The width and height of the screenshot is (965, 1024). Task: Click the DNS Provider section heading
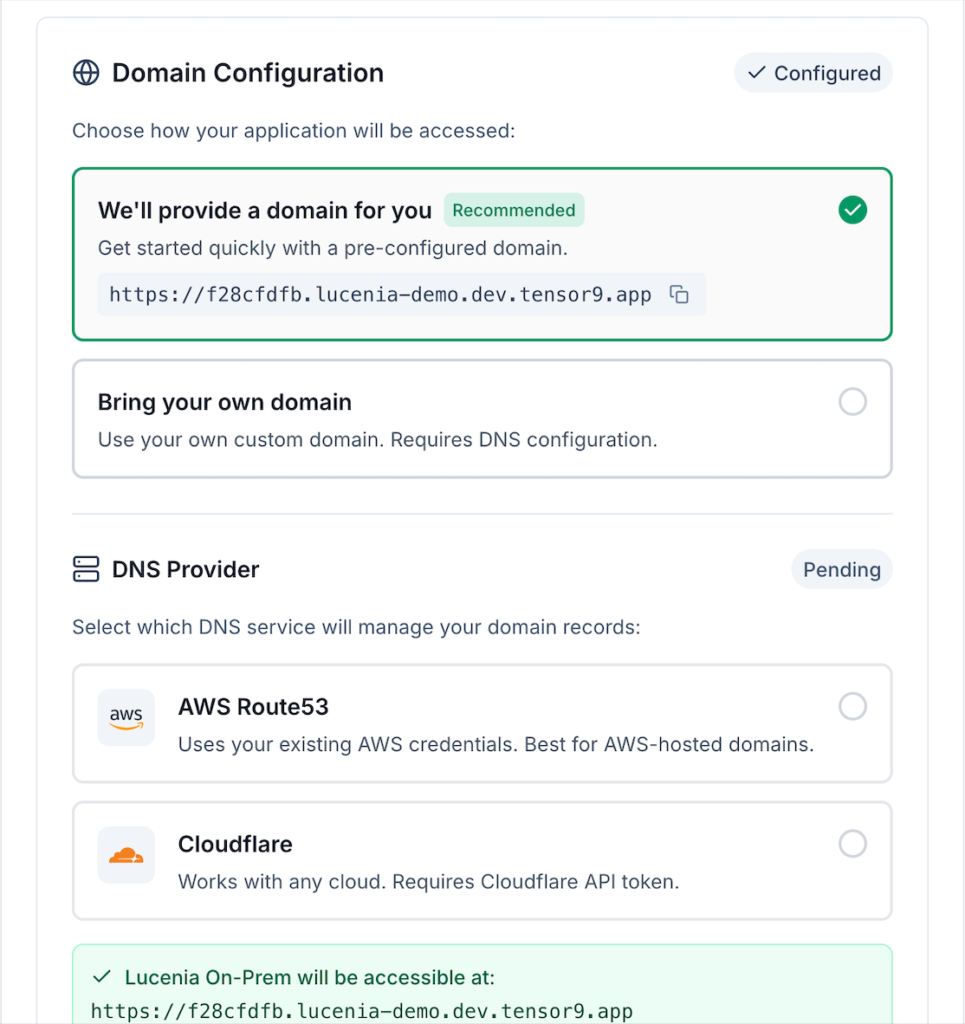(x=185, y=570)
